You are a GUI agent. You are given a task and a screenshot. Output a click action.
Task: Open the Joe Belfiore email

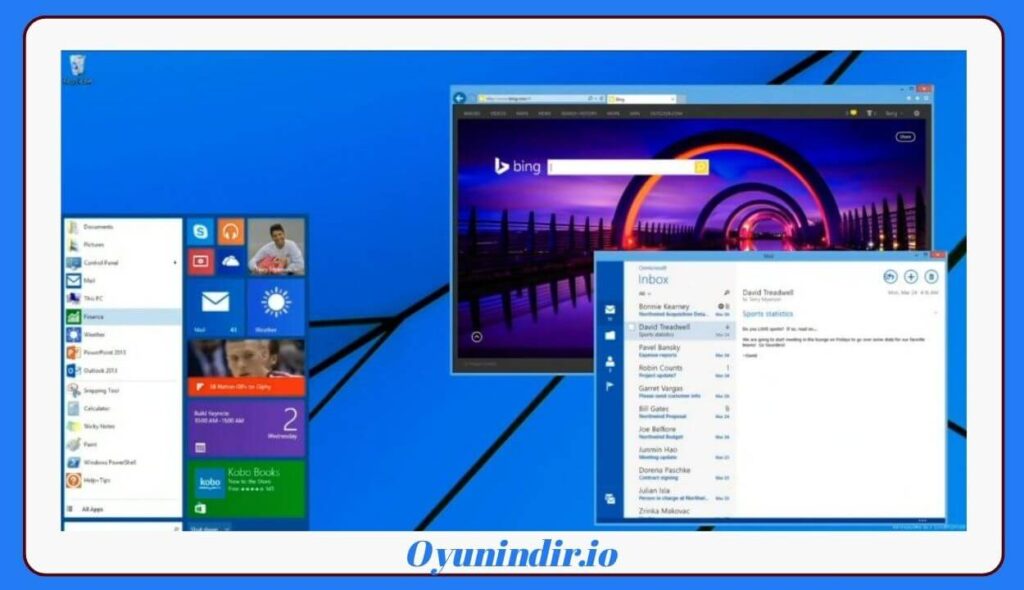(x=679, y=433)
